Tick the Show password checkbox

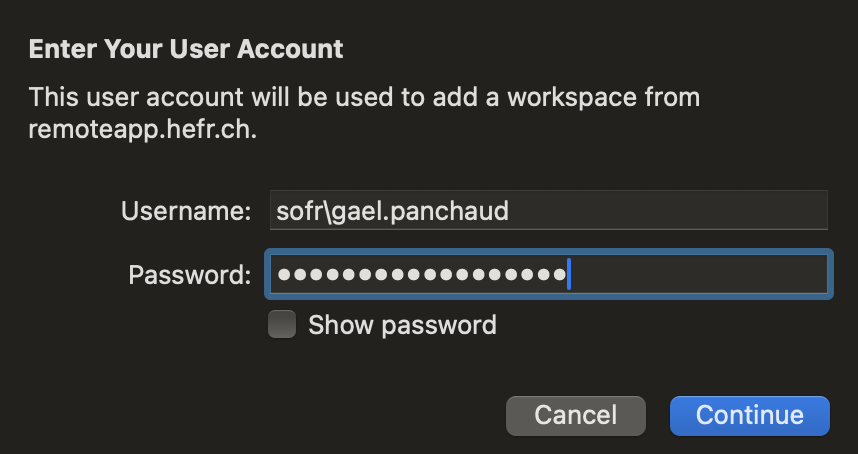point(282,324)
